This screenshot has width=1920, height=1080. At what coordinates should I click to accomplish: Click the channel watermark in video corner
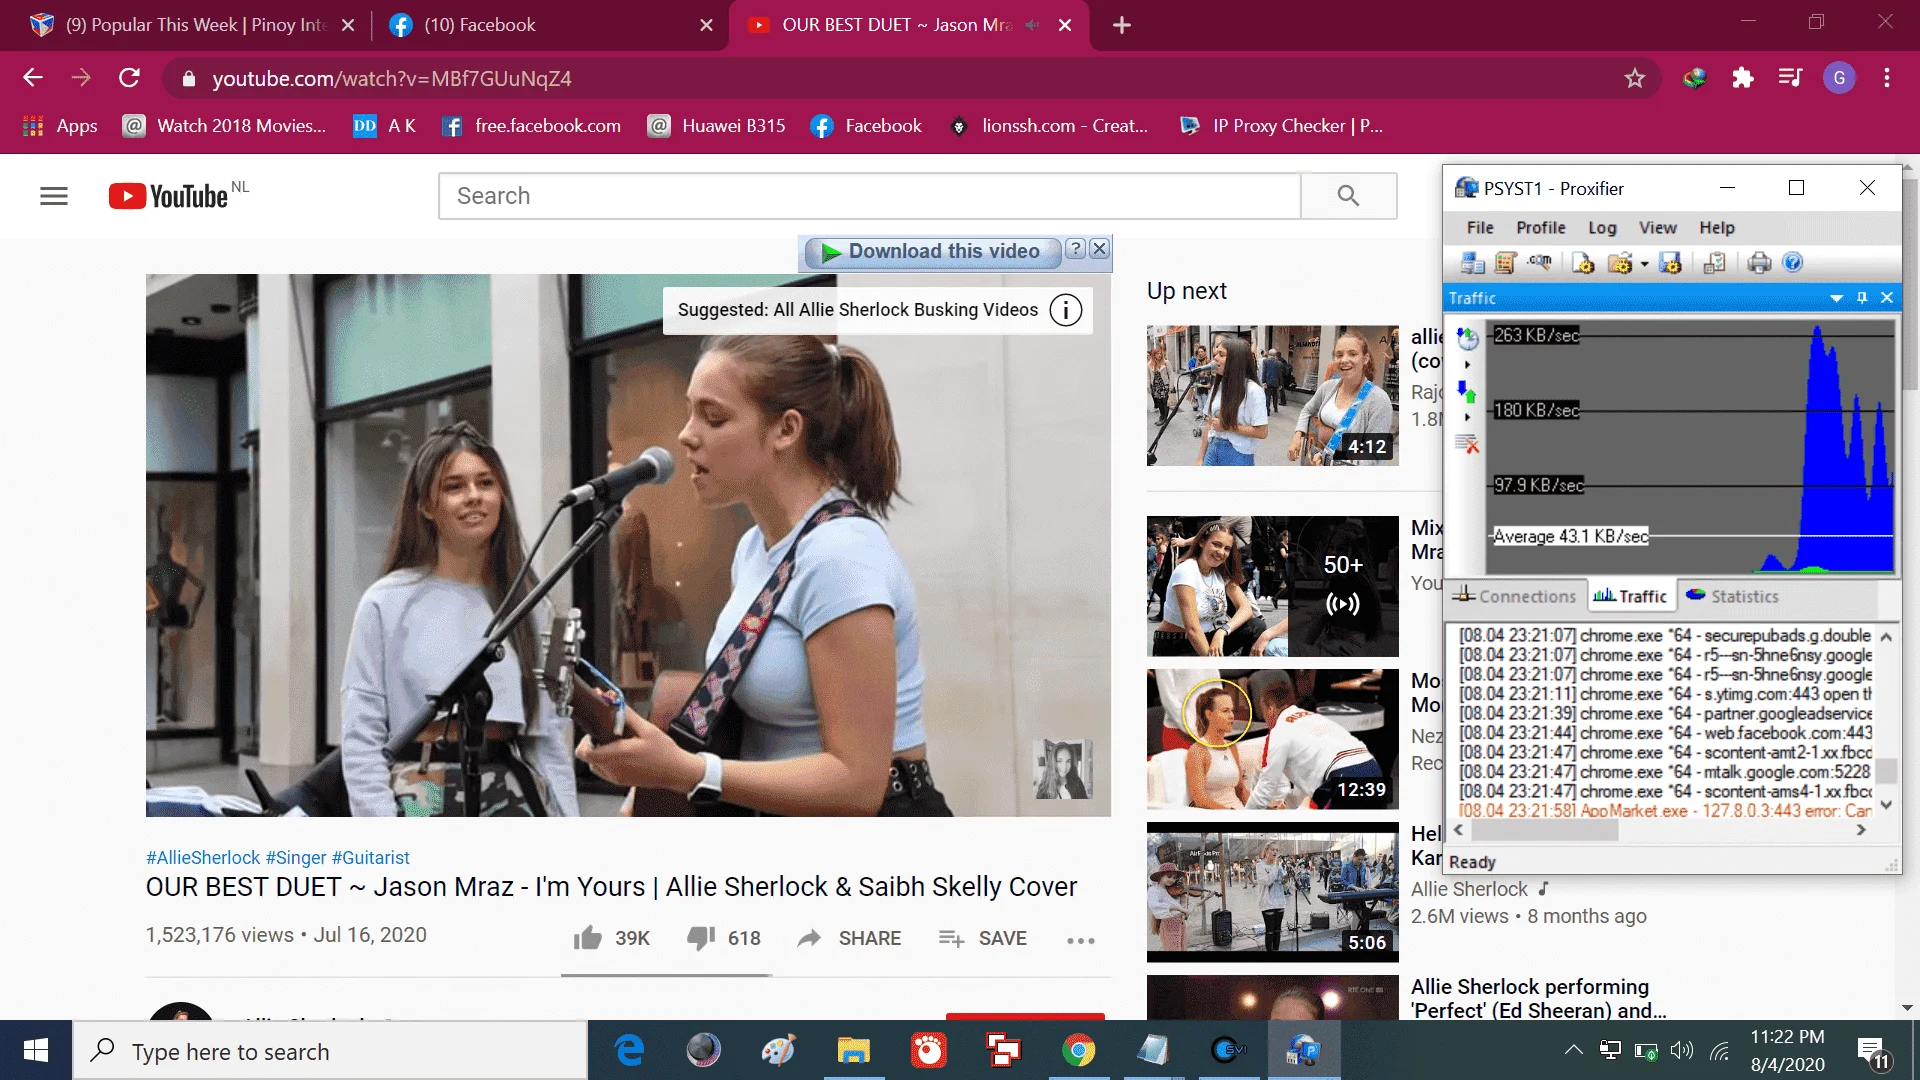[1061, 769]
